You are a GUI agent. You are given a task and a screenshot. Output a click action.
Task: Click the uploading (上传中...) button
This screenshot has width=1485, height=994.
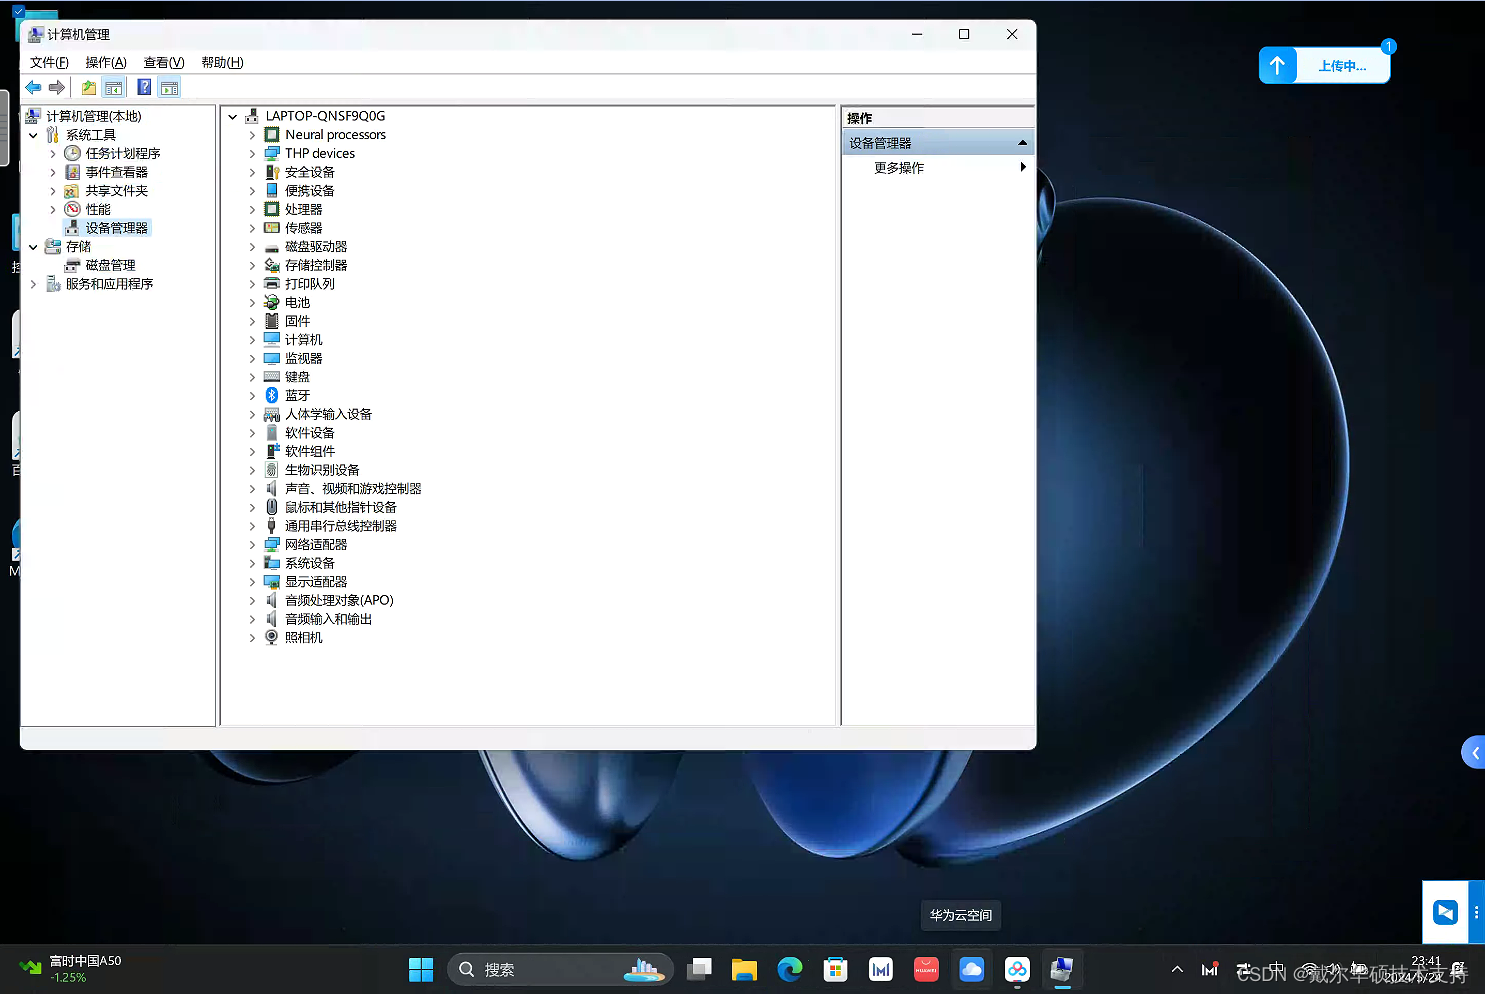[x=1342, y=66]
